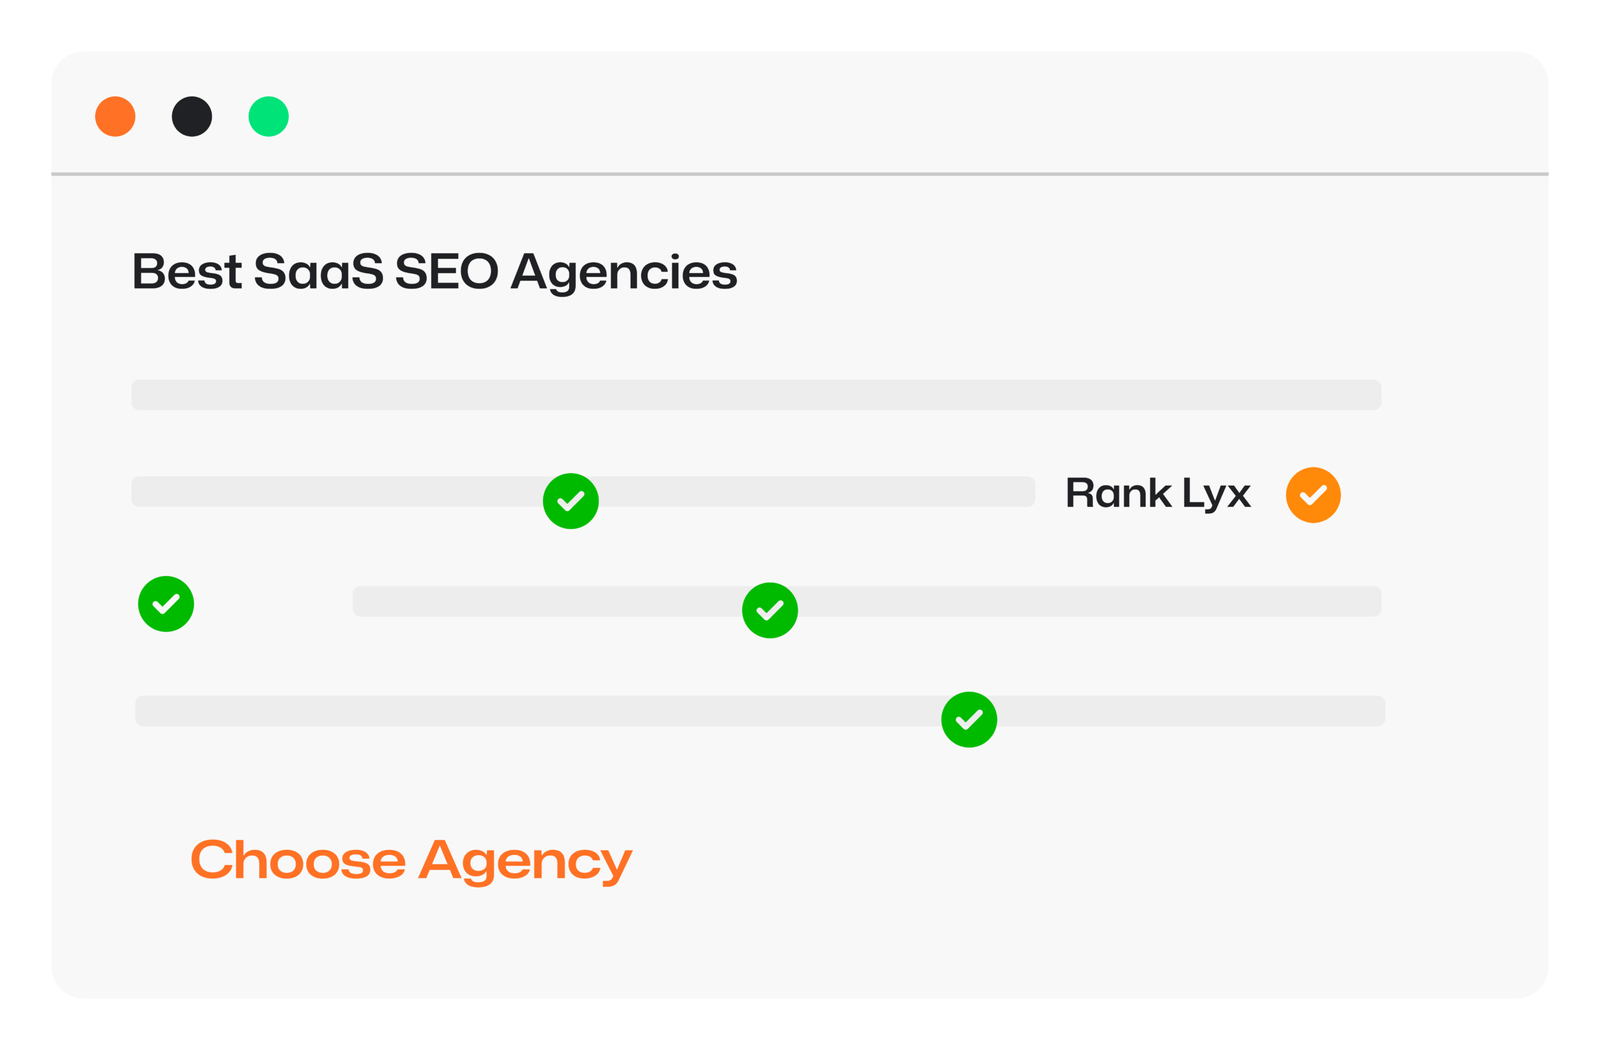Click the word "Agencies" in the heading
The height and width of the screenshot is (1050, 1600).
[x=624, y=274]
